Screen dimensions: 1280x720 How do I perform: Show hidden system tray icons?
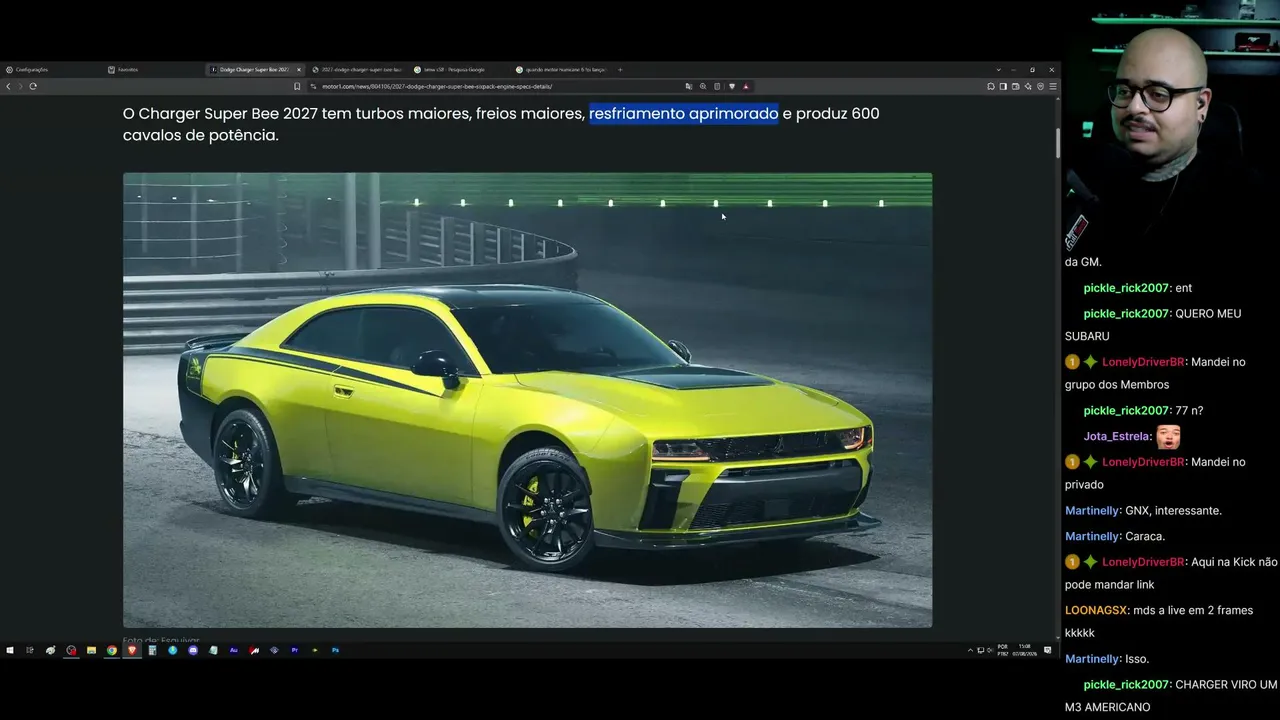coord(970,650)
